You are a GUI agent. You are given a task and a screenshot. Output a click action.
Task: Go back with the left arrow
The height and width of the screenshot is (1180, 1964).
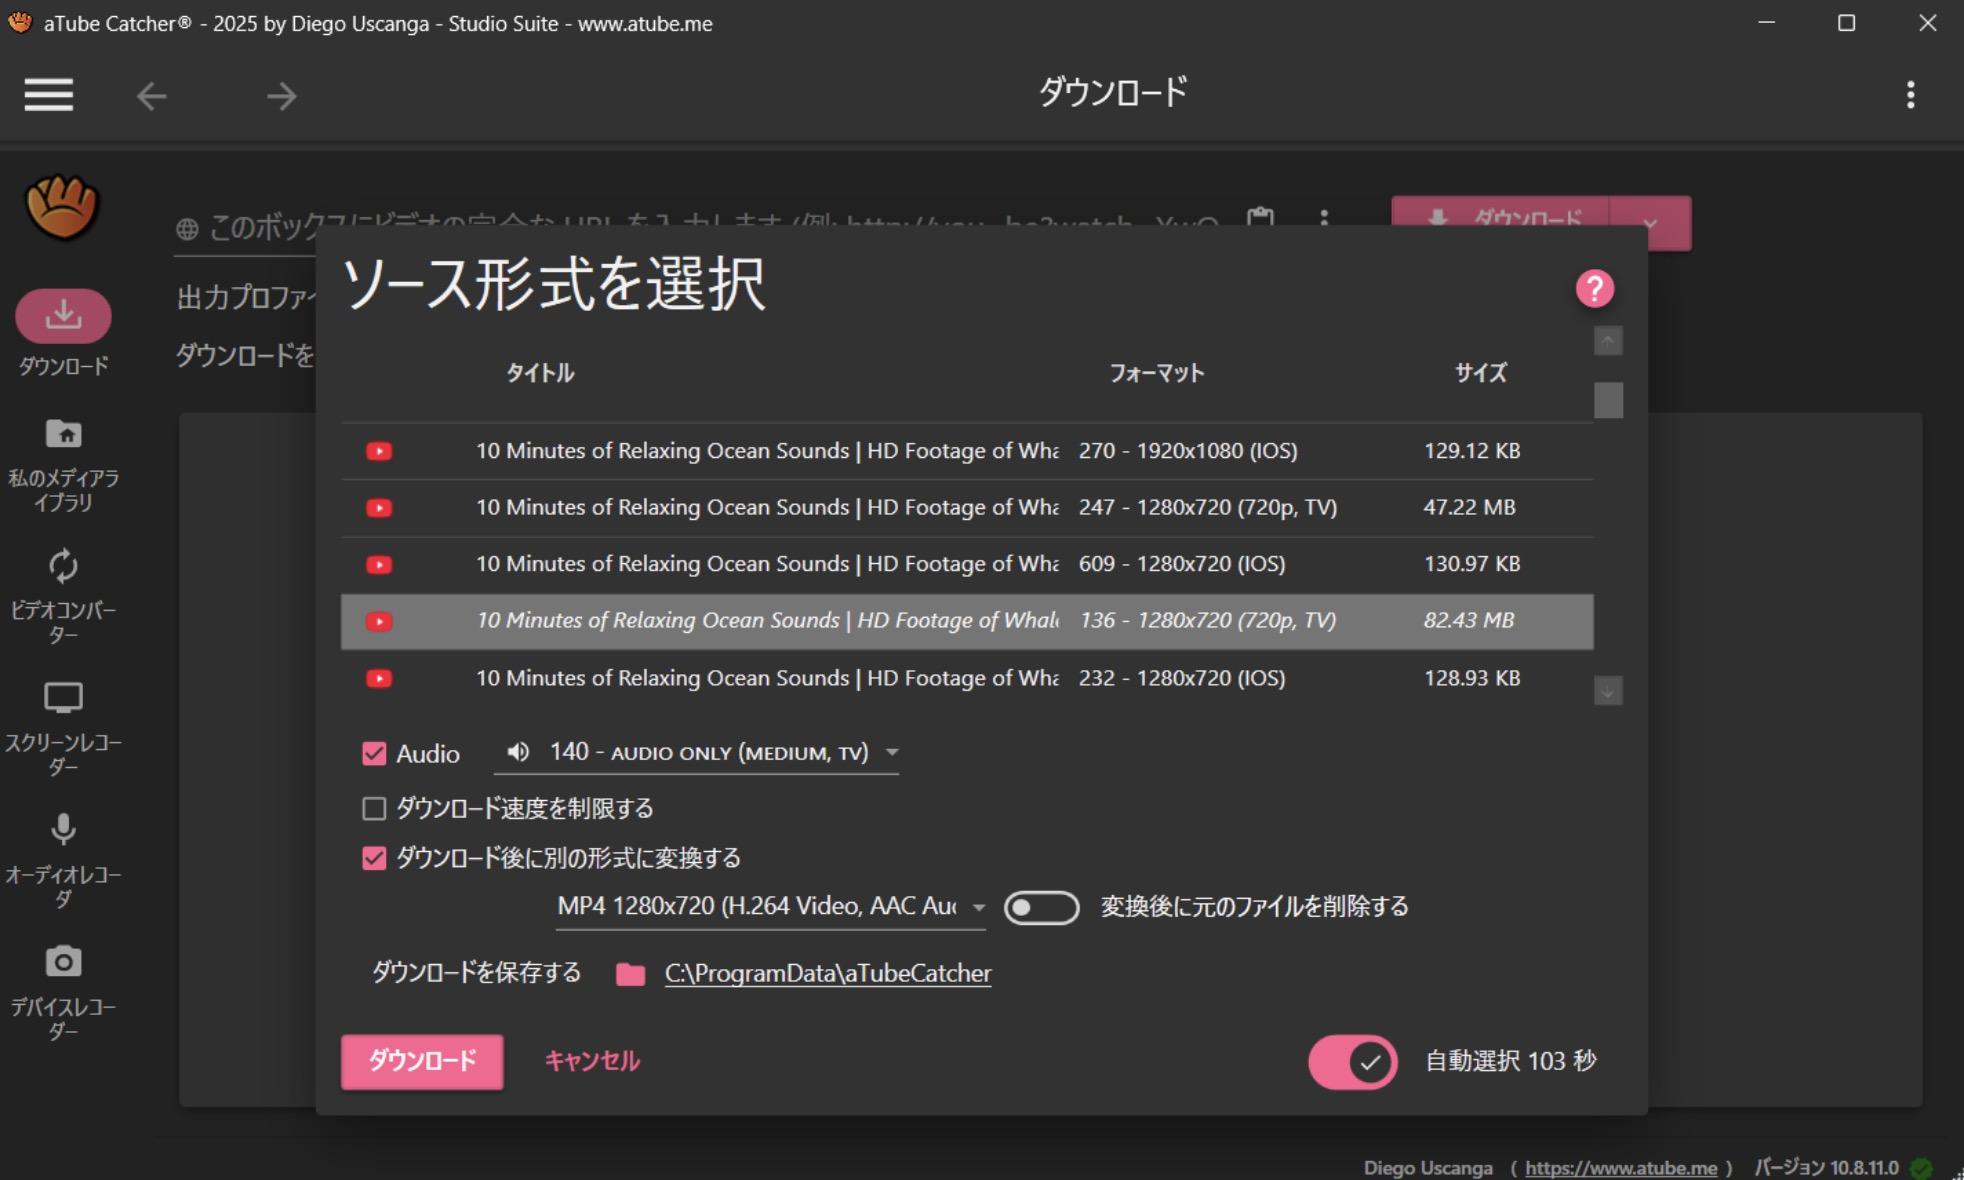point(152,96)
